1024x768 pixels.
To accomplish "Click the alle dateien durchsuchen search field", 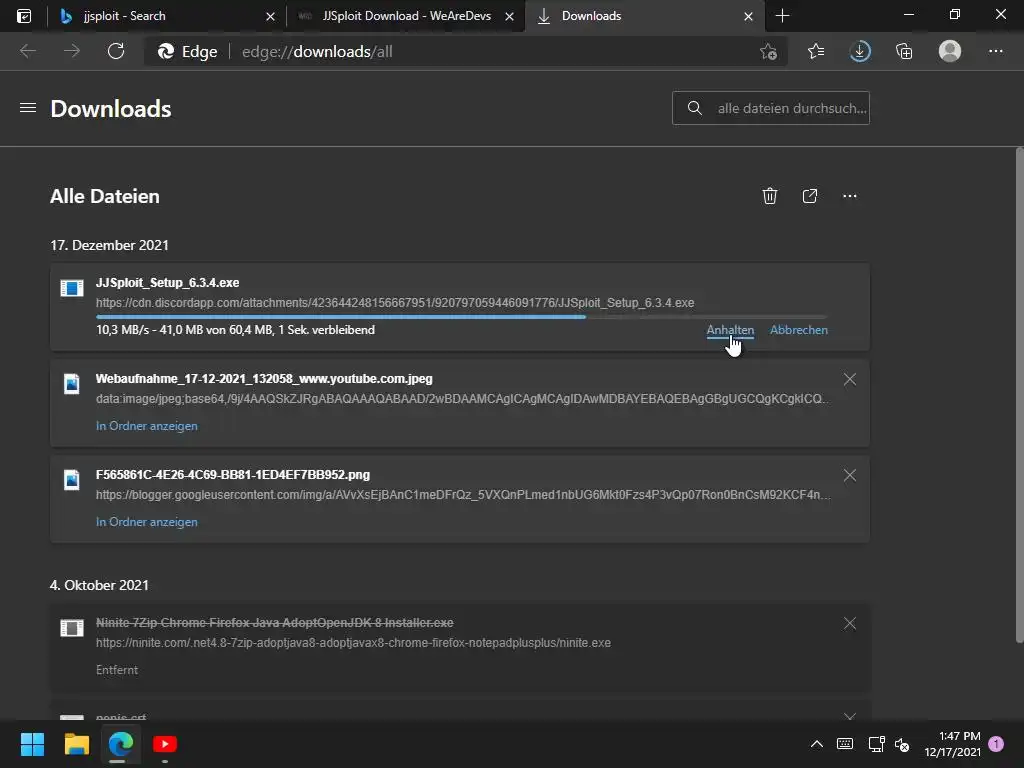I will [x=771, y=108].
